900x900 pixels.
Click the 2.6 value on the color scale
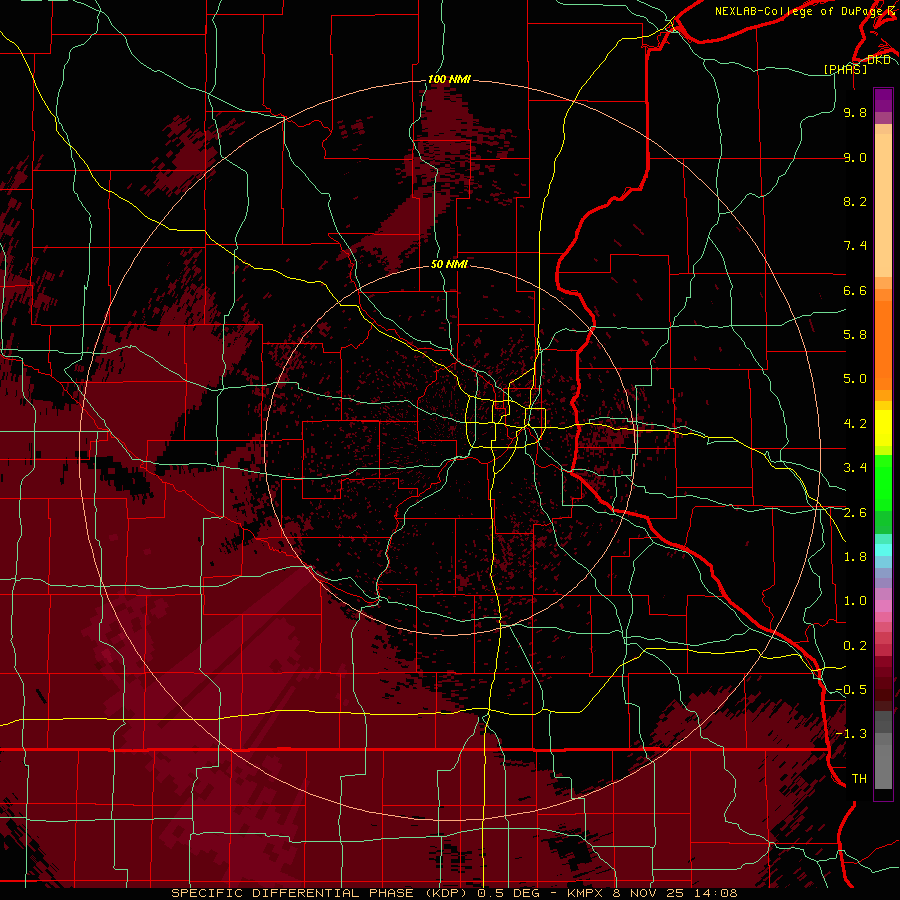(855, 513)
